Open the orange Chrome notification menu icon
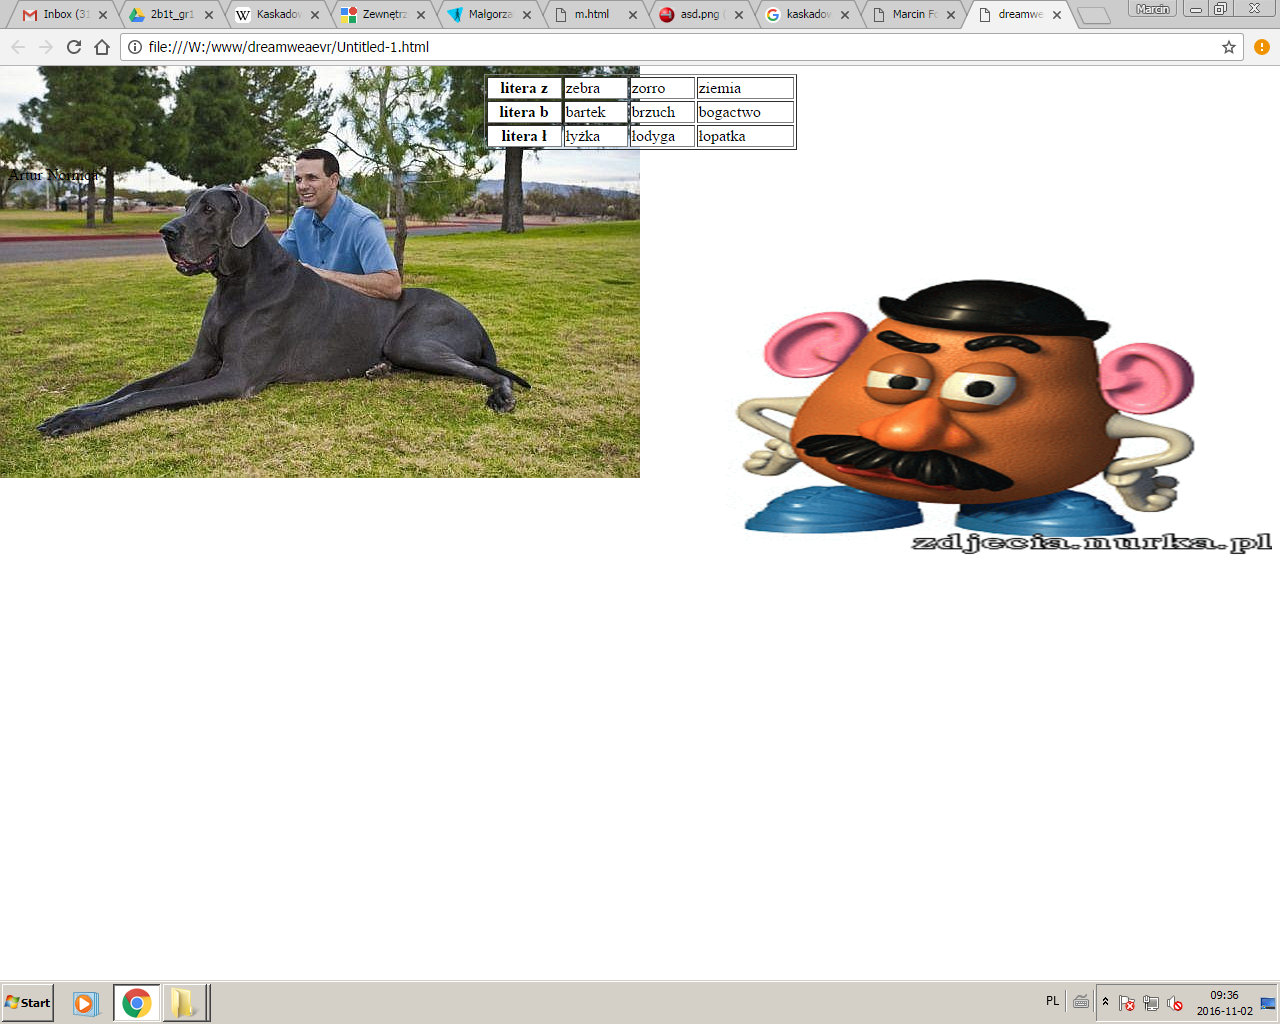 coord(1261,47)
